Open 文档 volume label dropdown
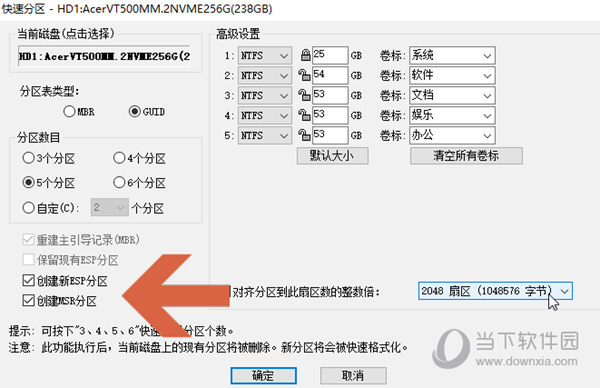 (x=452, y=95)
